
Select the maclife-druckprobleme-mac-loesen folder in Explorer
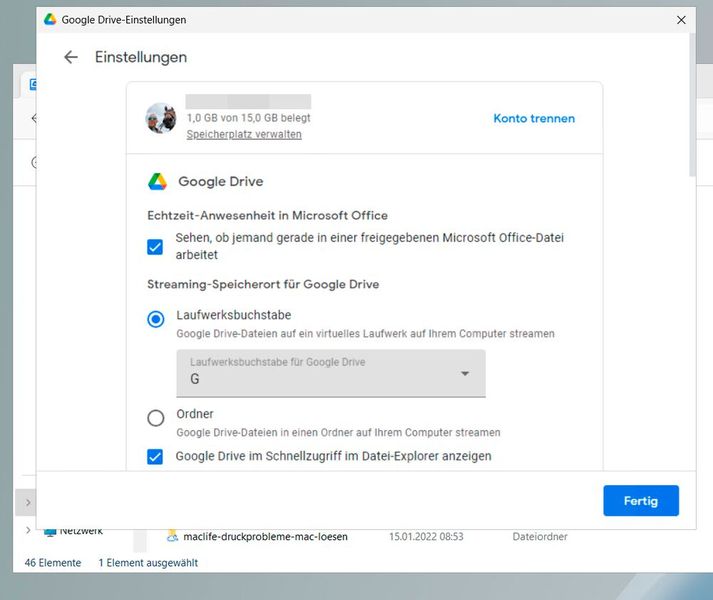[265, 537]
